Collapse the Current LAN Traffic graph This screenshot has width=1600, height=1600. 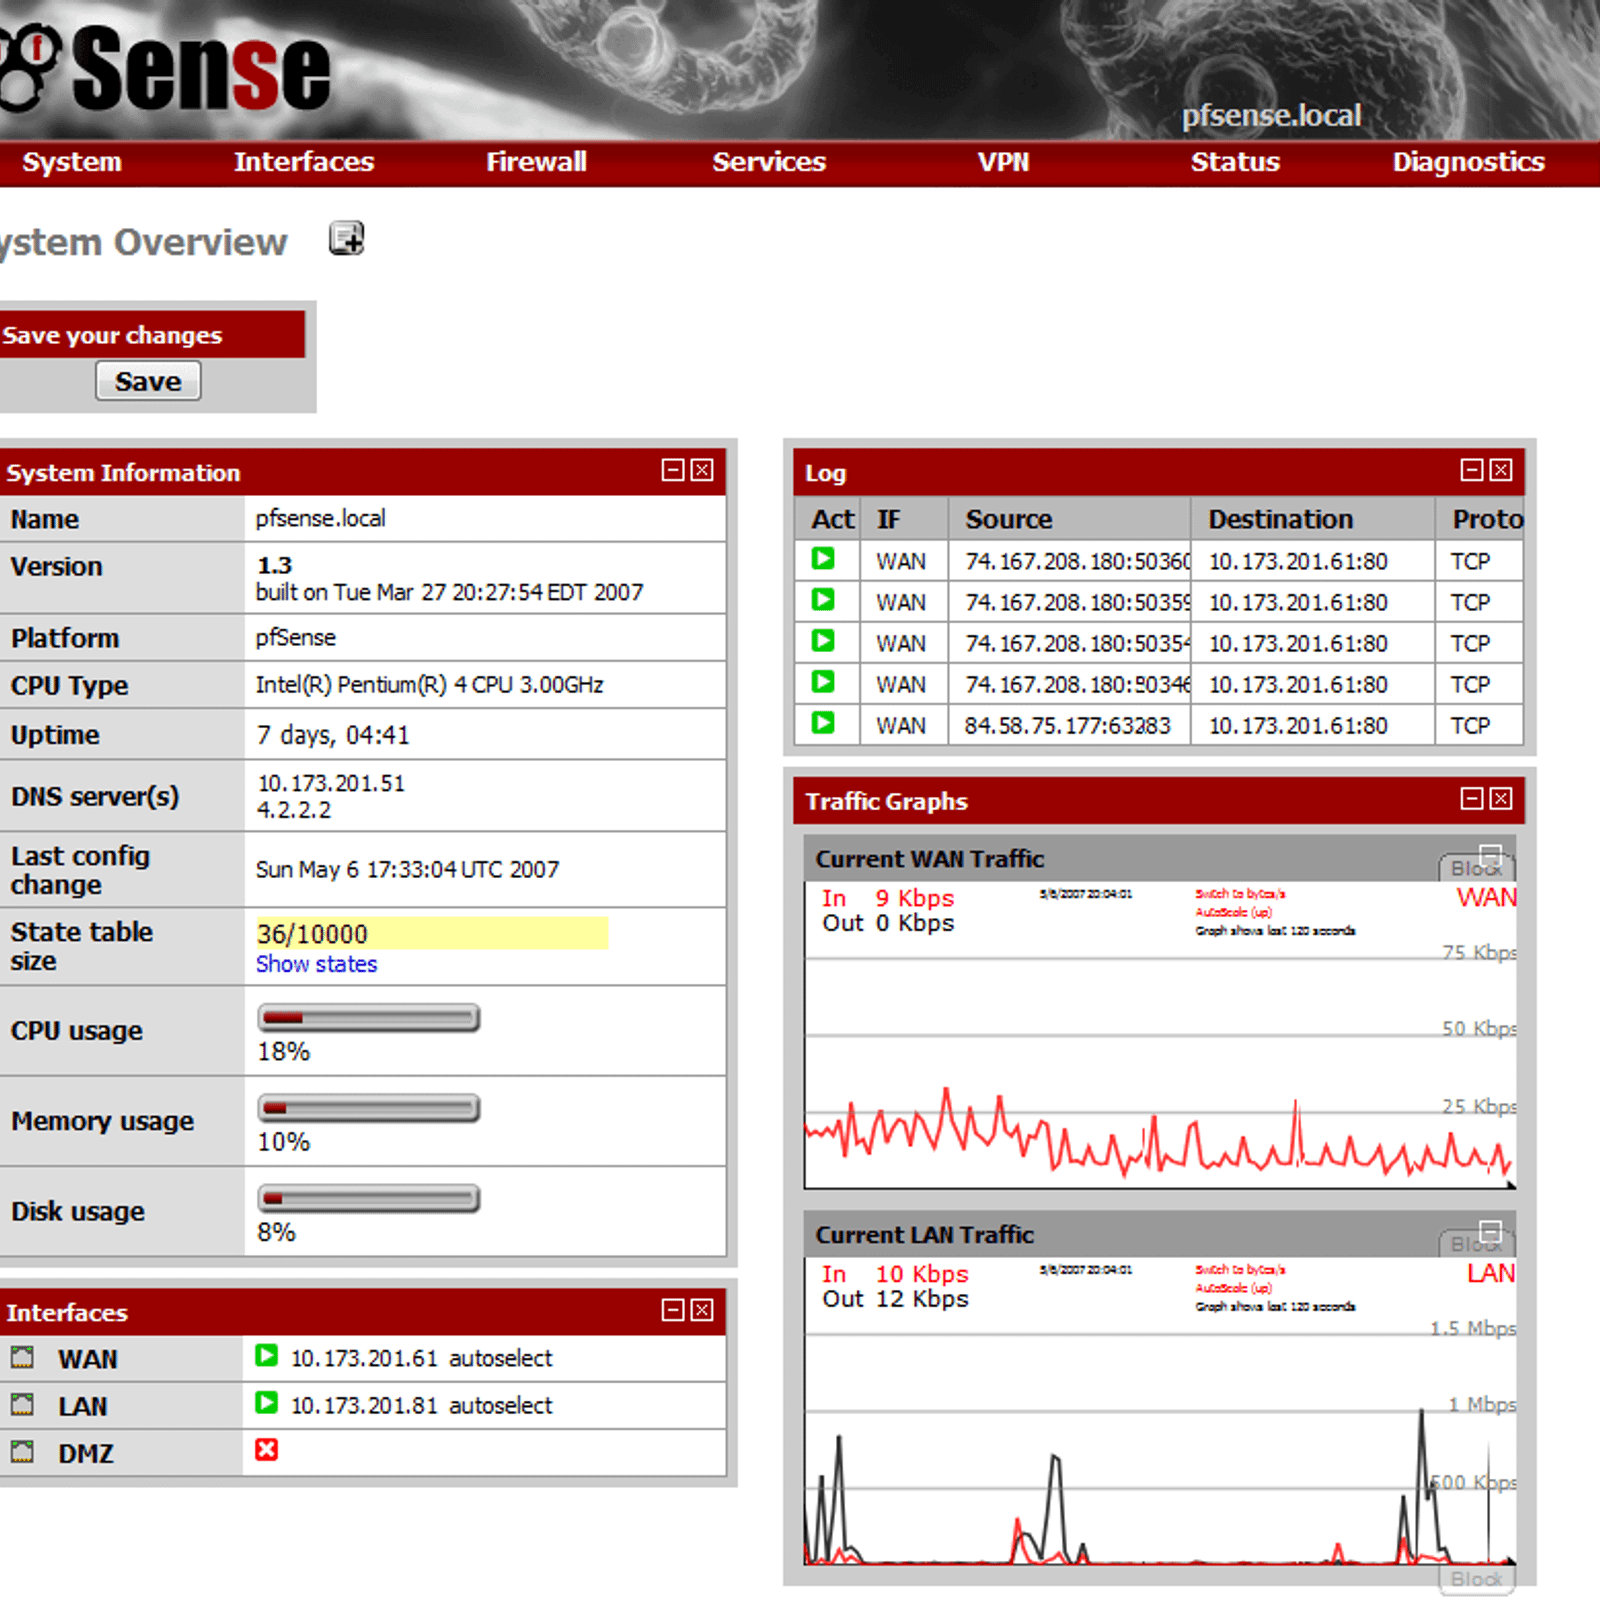[x=1491, y=1230]
